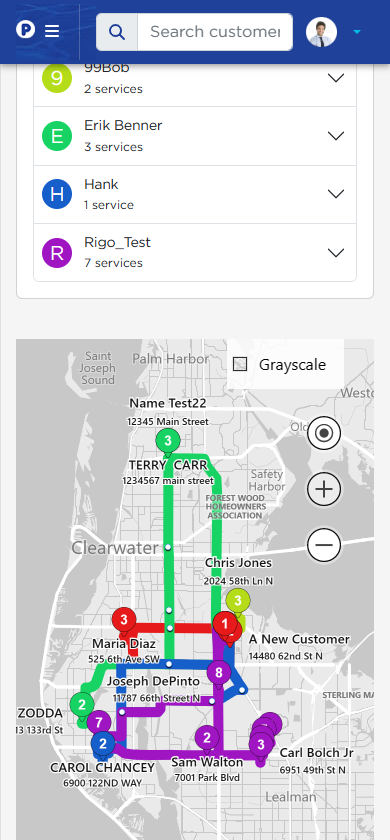Click the P logo icon
This screenshot has height=840, width=390.
pyautogui.click(x=25, y=29)
